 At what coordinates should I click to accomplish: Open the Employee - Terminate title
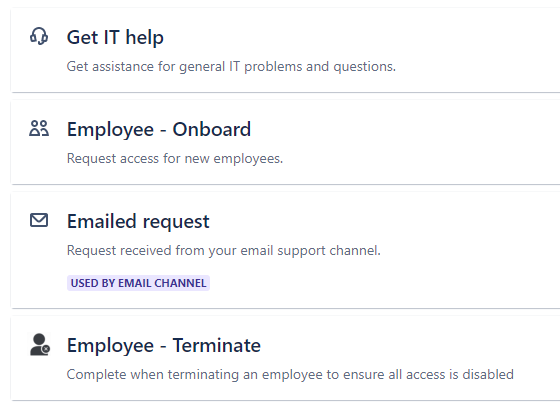tap(164, 345)
